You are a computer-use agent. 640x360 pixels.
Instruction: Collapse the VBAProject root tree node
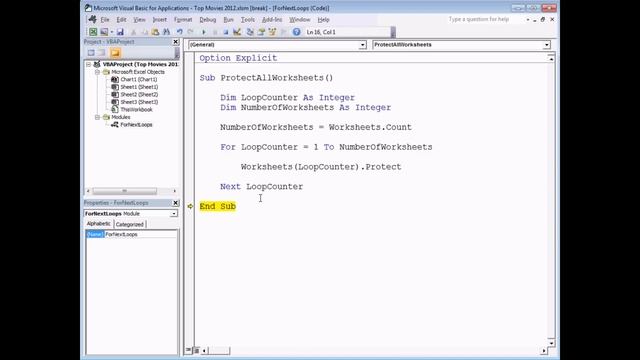click(89, 64)
